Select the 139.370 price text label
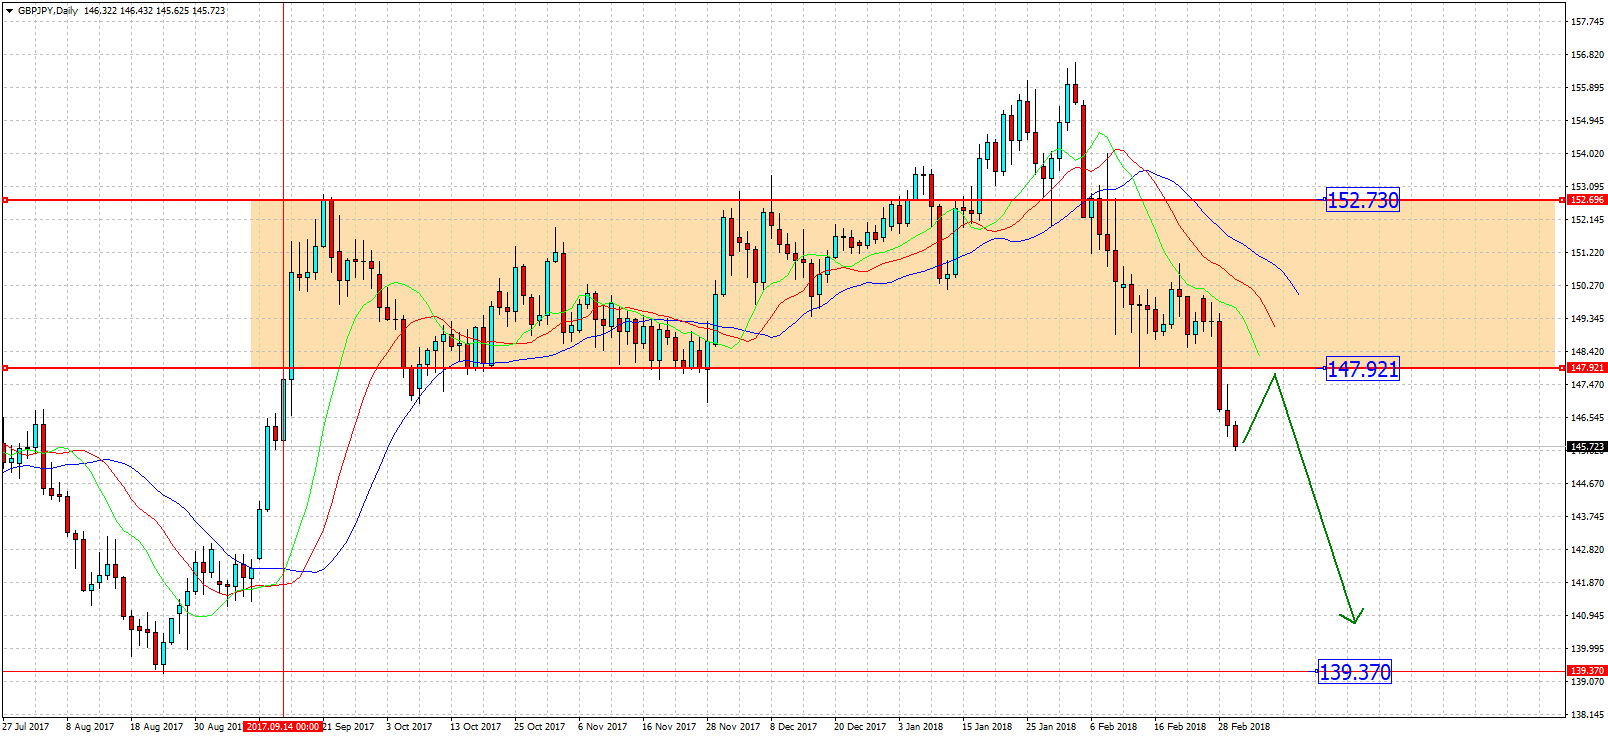1608x738 pixels. point(1354,672)
